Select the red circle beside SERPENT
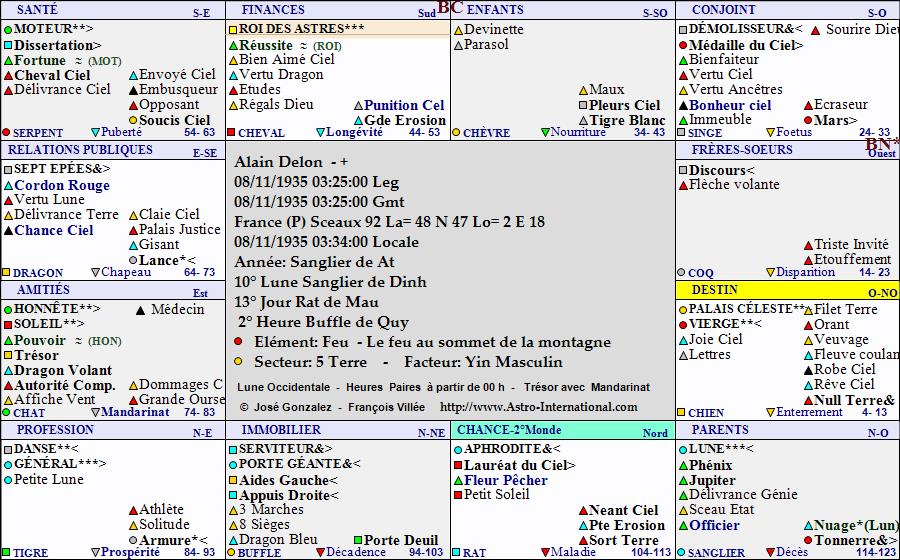The image size is (900, 560). point(7,132)
